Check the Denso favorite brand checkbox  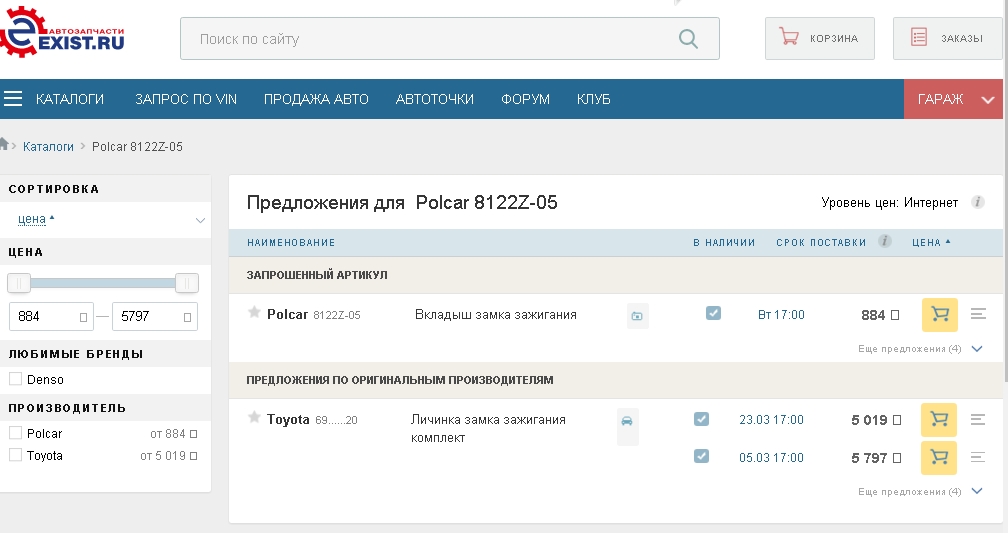click(x=15, y=380)
